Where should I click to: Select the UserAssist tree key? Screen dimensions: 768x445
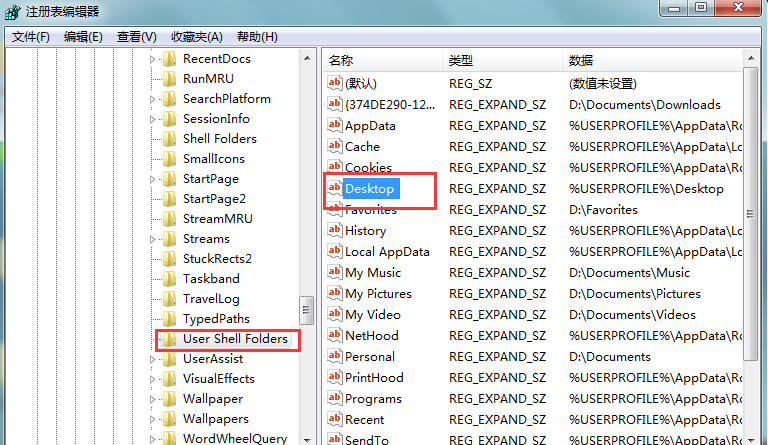213,359
